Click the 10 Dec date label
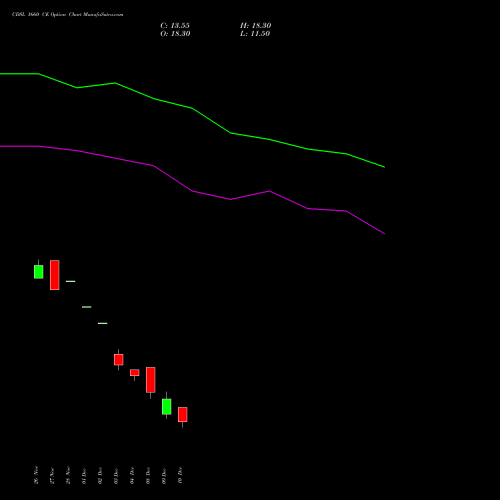 coord(180,476)
